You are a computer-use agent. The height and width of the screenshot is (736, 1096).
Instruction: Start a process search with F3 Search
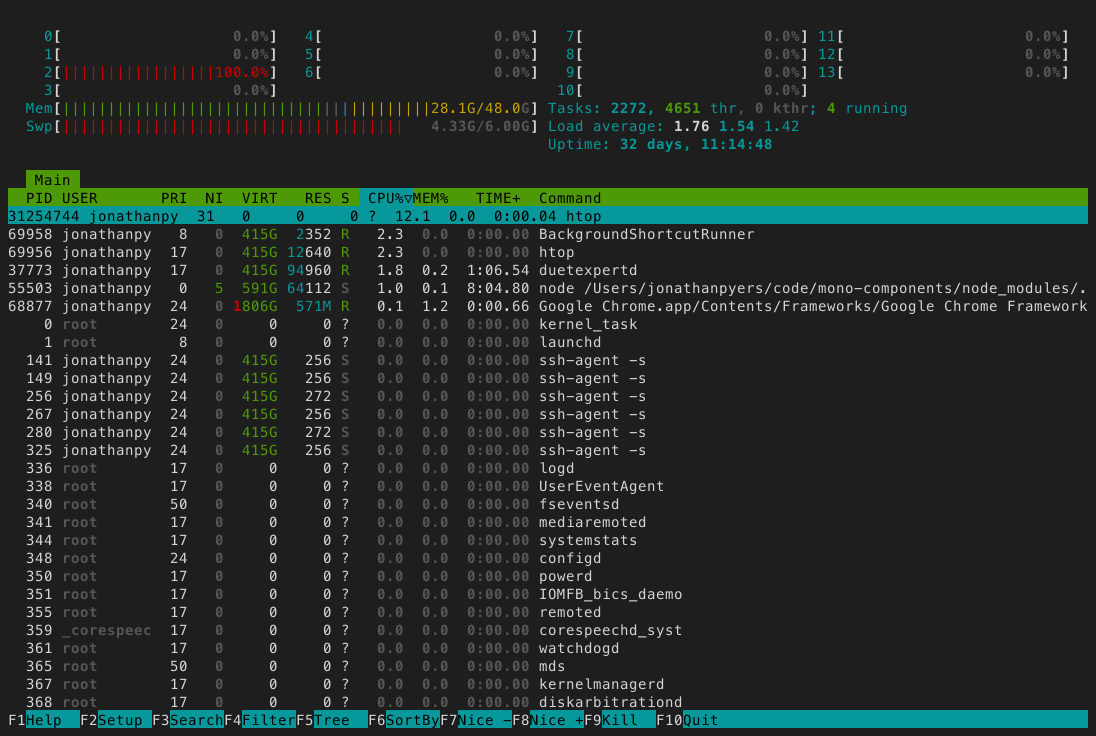[x=190, y=719]
